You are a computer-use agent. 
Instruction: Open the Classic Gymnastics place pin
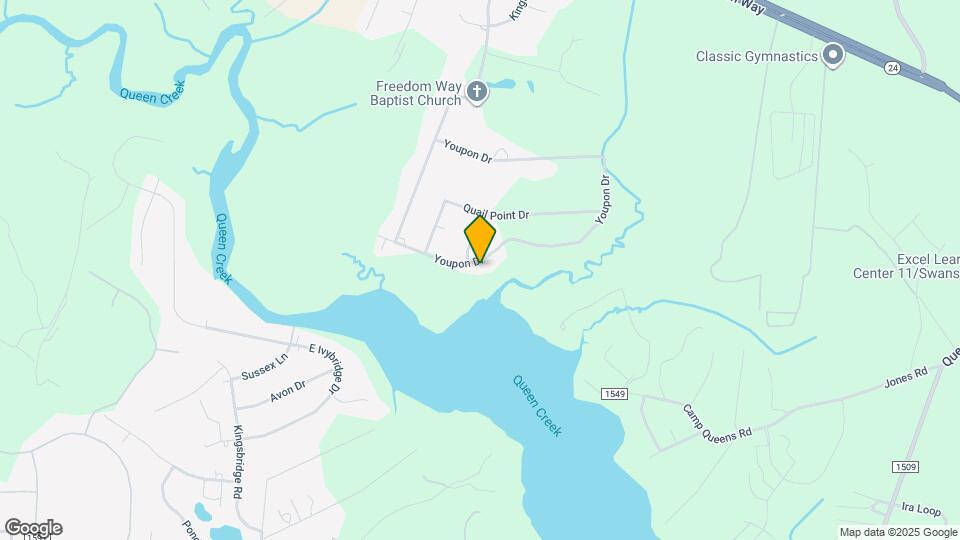[x=833, y=55]
